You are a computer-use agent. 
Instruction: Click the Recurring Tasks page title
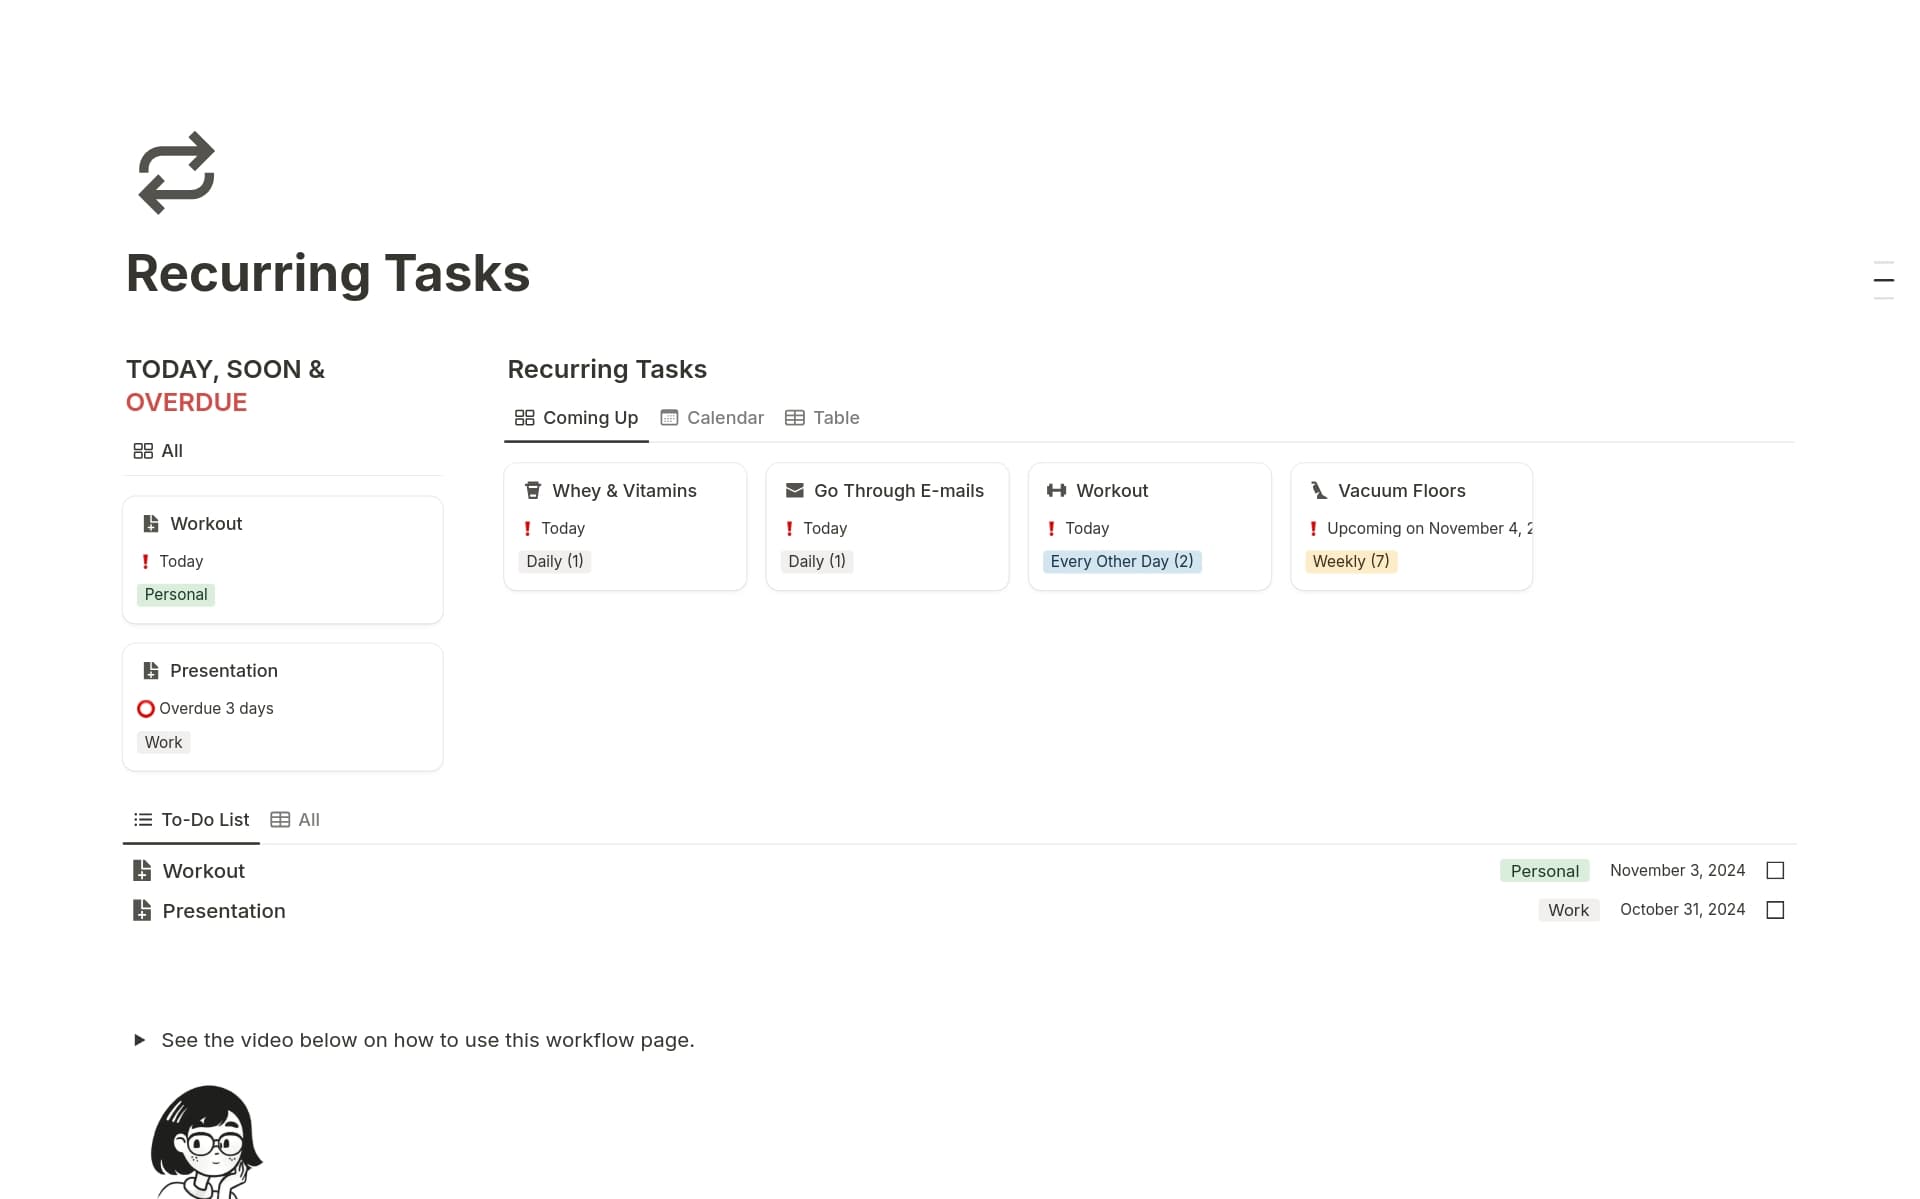pos(328,273)
